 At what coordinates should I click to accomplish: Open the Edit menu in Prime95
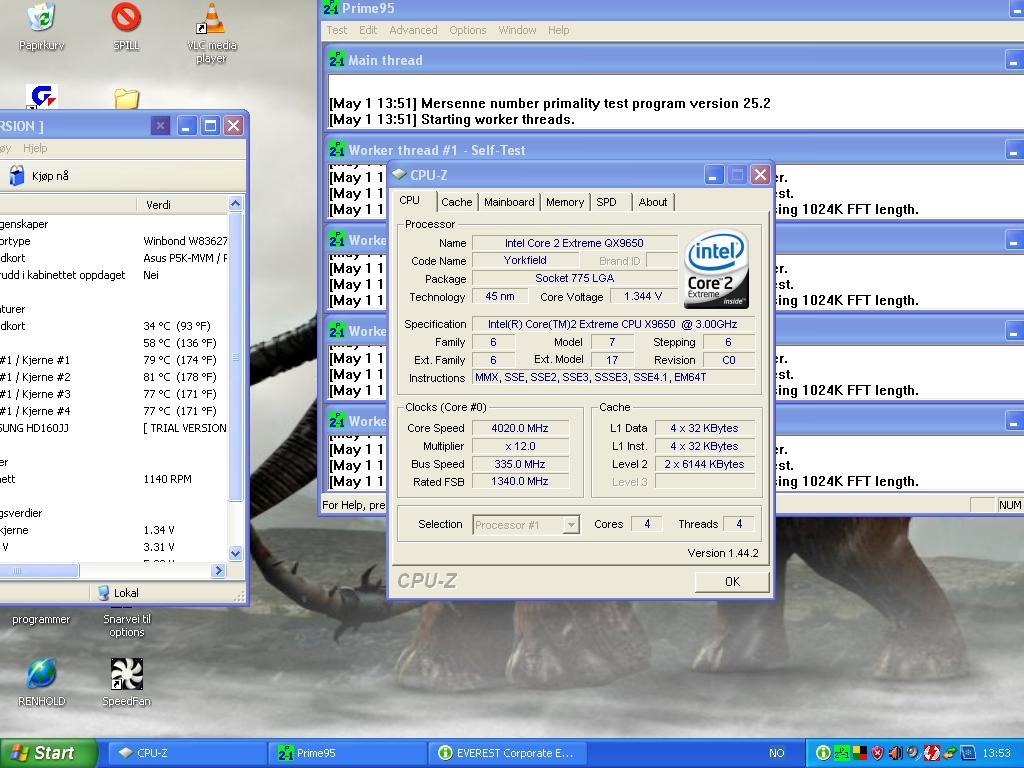(x=368, y=30)
